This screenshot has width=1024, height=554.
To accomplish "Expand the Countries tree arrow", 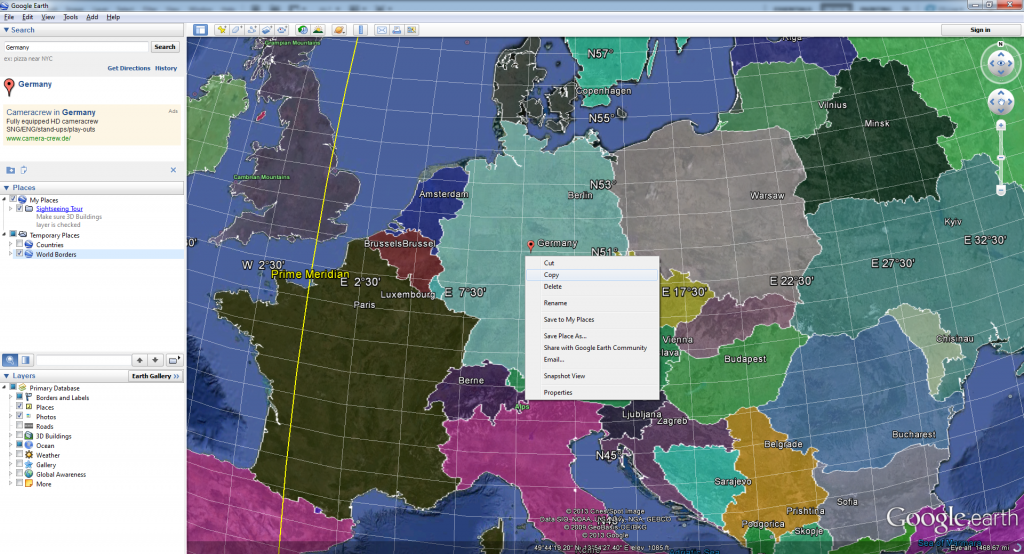I will [x=10, y=244].
